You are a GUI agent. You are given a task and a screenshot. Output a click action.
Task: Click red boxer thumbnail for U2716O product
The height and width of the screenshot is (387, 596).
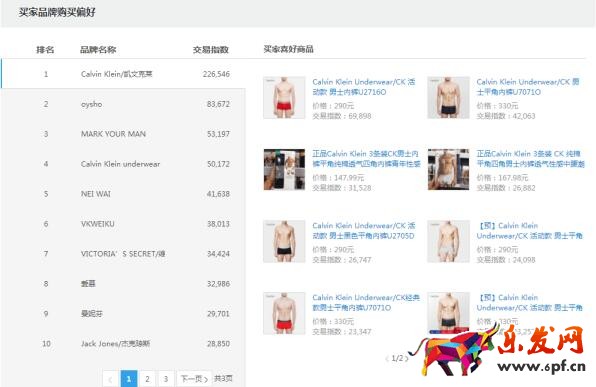click(284, 97)
